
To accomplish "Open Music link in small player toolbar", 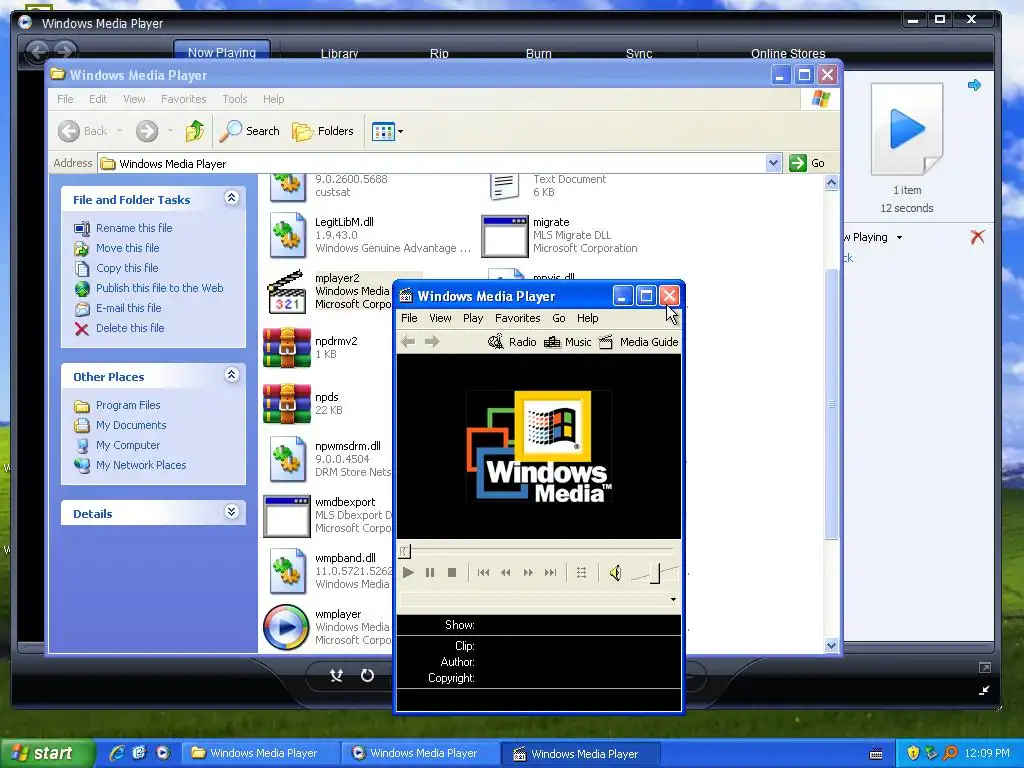I will pyautogui.click(x=568, y=342).
